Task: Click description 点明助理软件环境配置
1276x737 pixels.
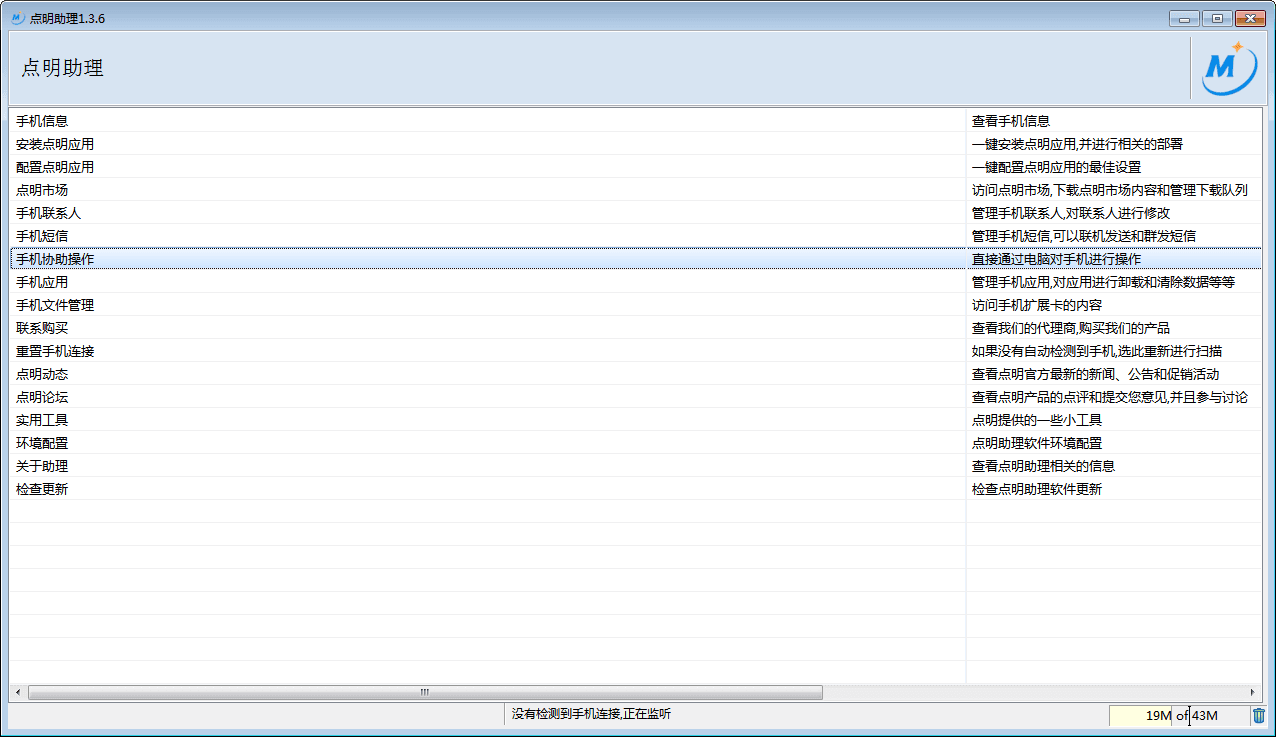Action: tap(1037, 443)
